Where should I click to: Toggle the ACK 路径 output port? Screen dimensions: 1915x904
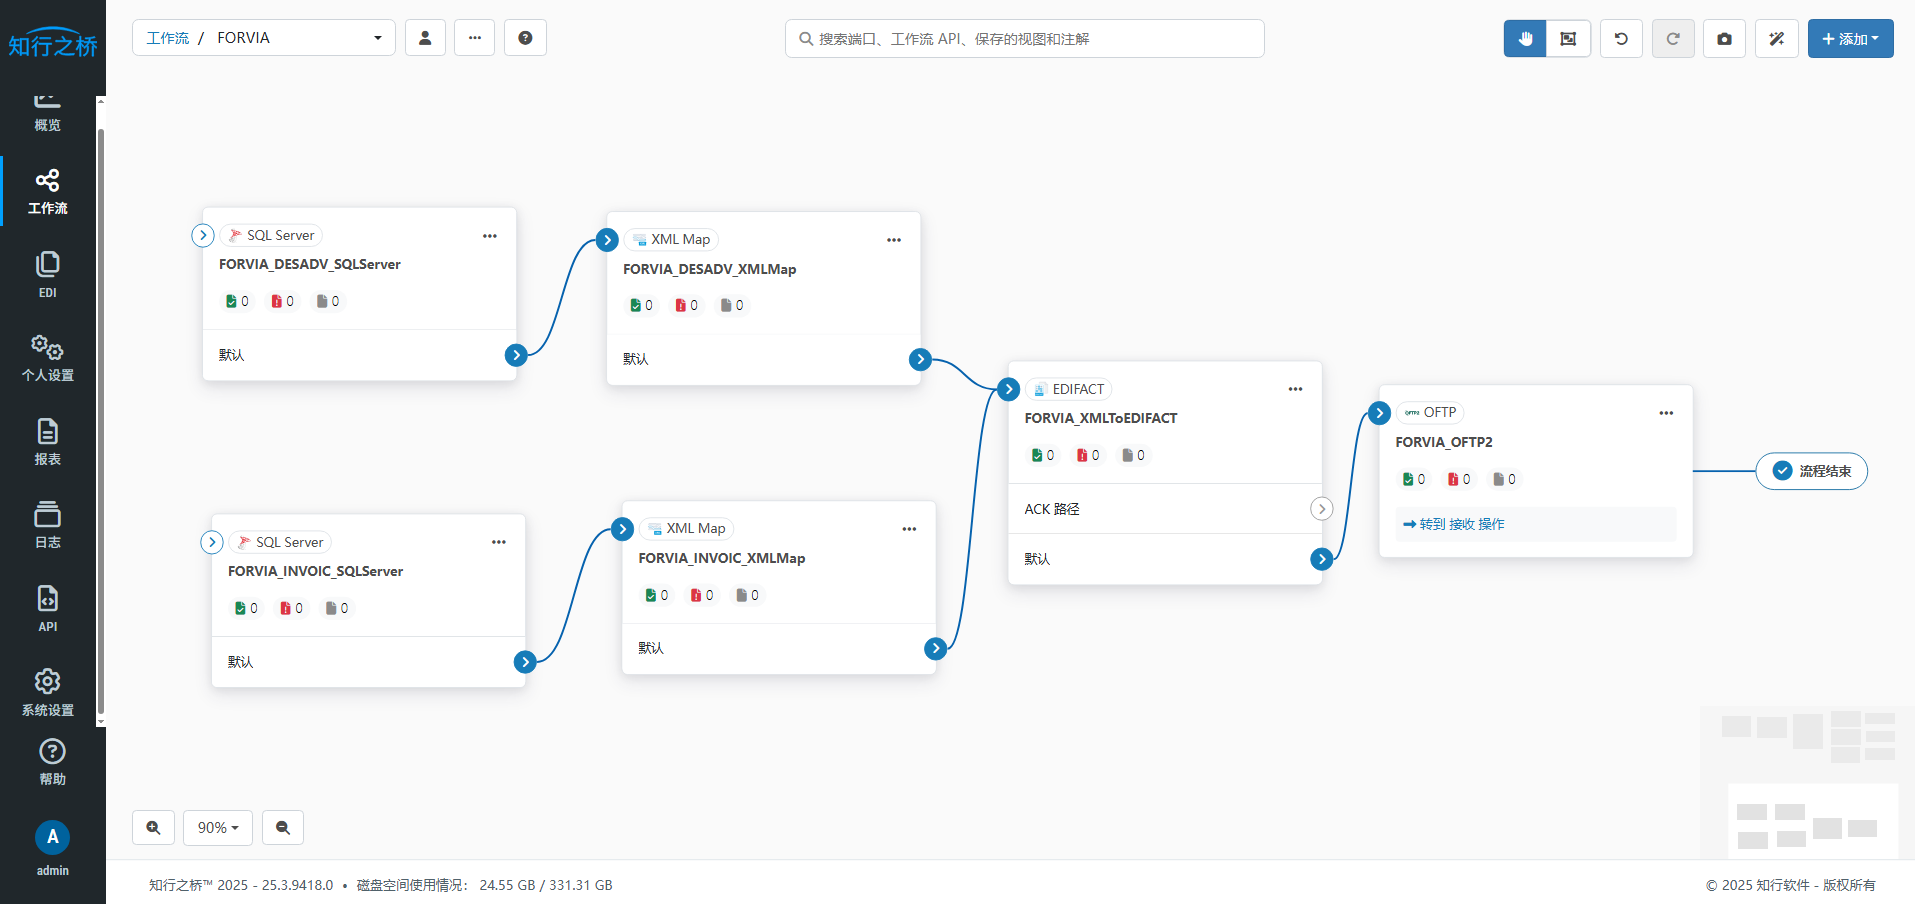(x=1321, y=509)
